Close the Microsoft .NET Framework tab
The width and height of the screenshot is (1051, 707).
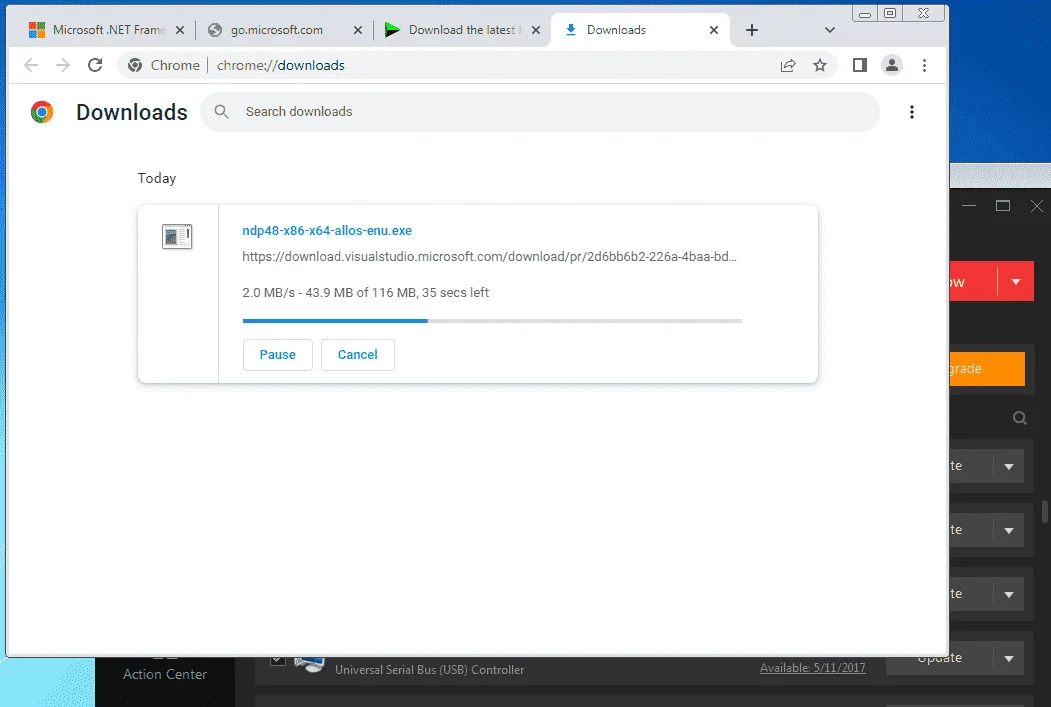180,30
